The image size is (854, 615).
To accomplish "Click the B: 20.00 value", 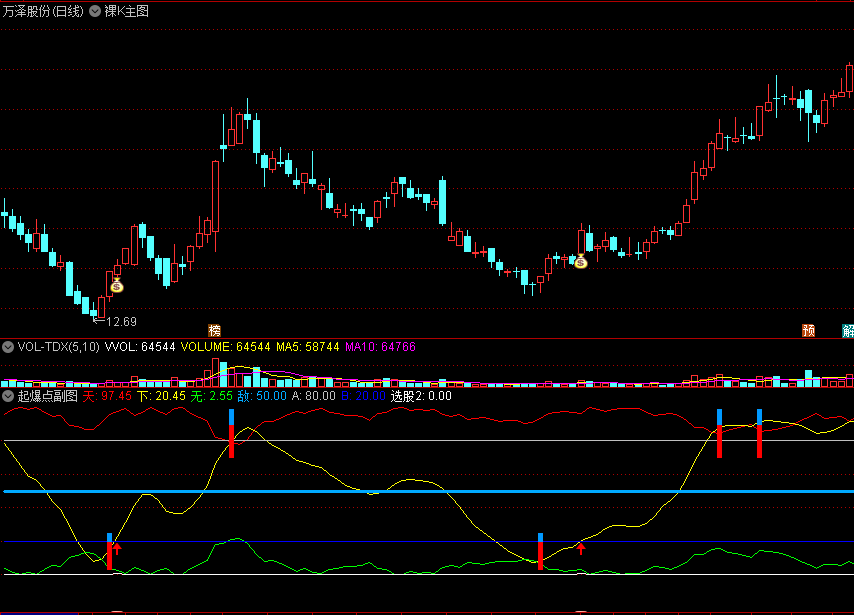I will 363,396.
